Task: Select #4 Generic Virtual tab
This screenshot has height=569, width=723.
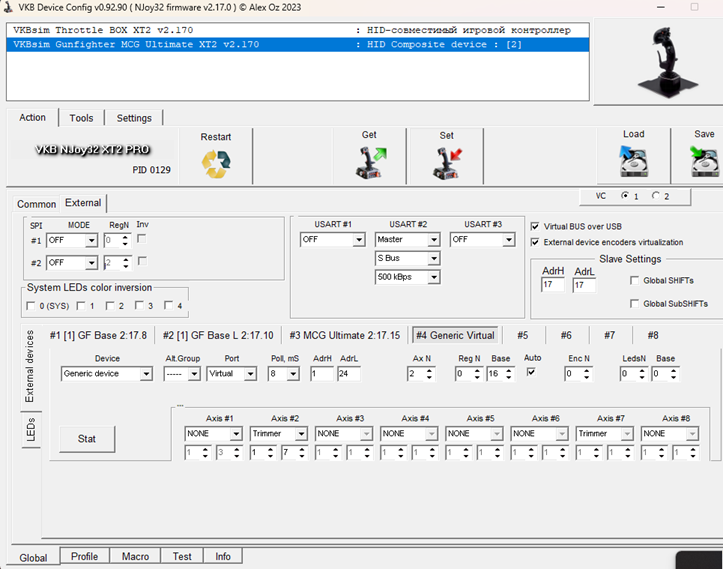Action: pyautogui.click(x=455, y=335)
